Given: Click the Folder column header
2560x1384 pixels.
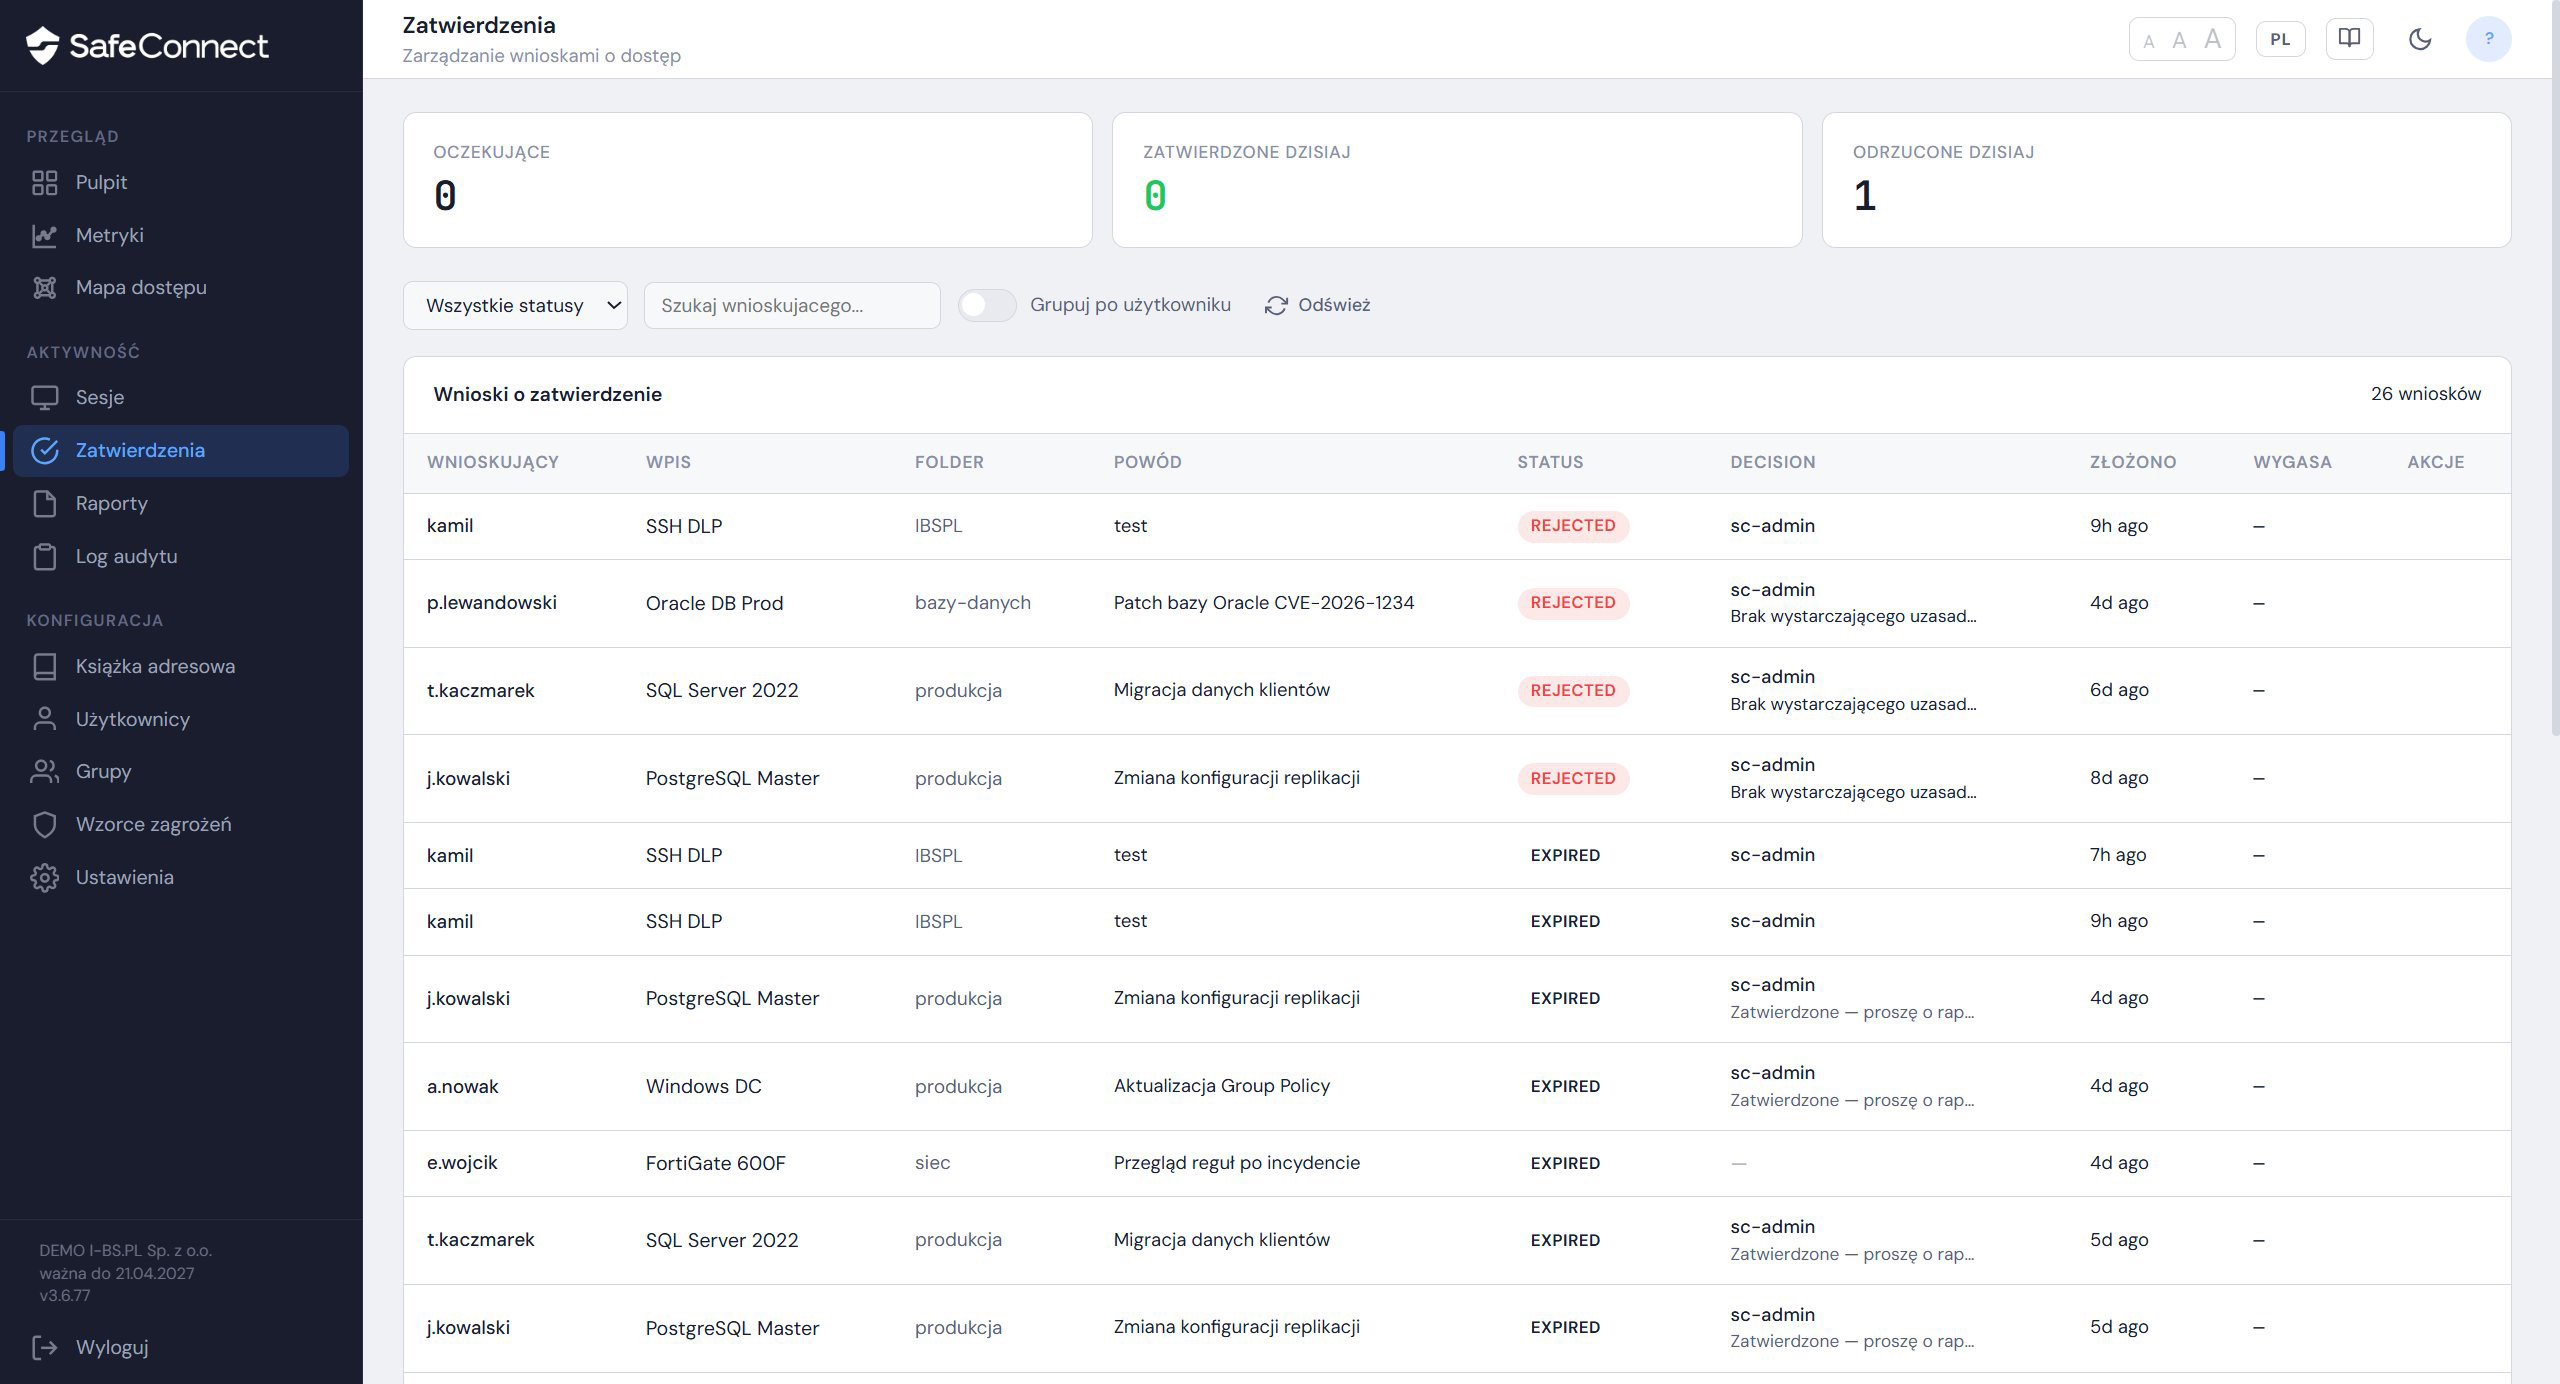Looking at the screenshot, I should pyautogui.click(x=950, y=462).
